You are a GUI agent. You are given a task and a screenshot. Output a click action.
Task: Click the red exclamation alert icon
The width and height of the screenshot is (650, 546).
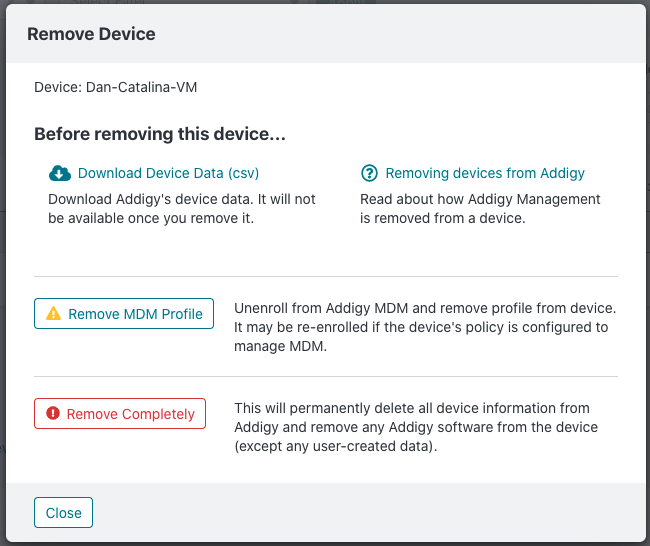pos(53,413)
